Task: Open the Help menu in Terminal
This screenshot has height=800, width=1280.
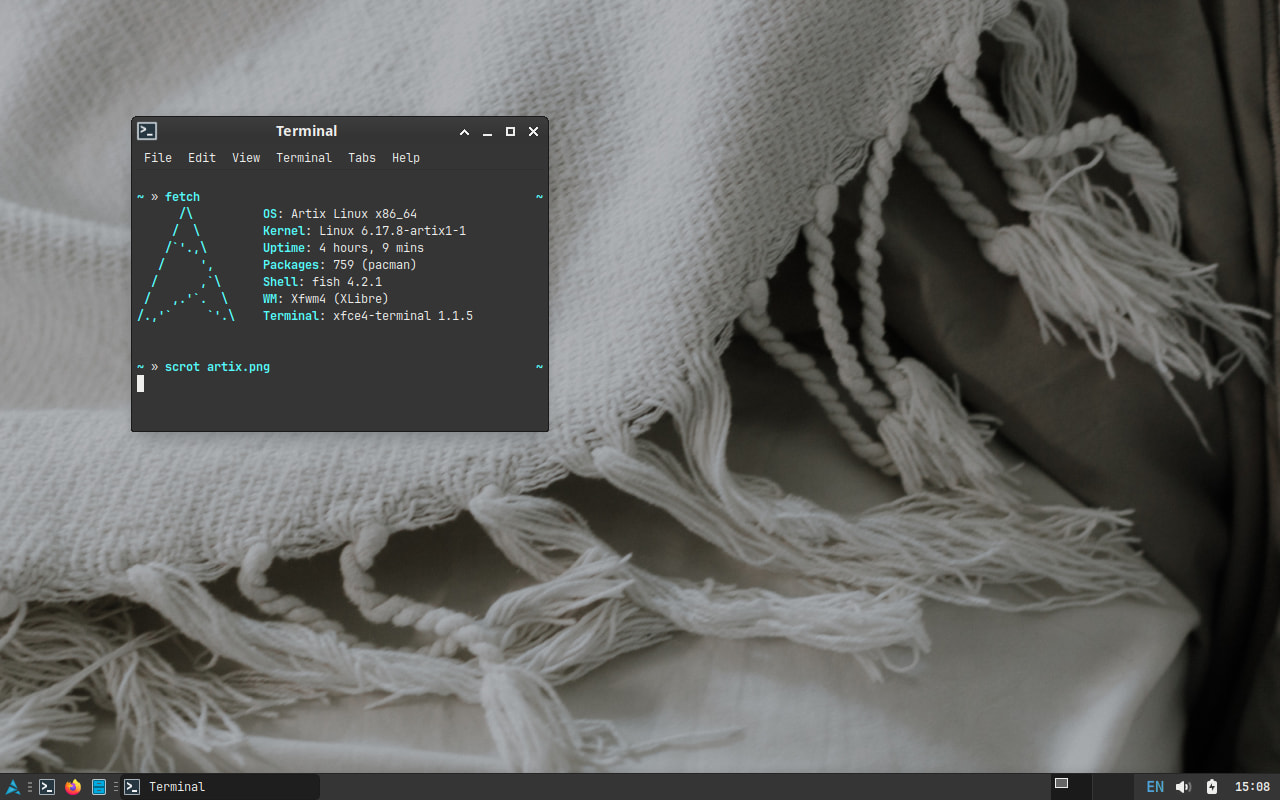Action: click(406, 158)
